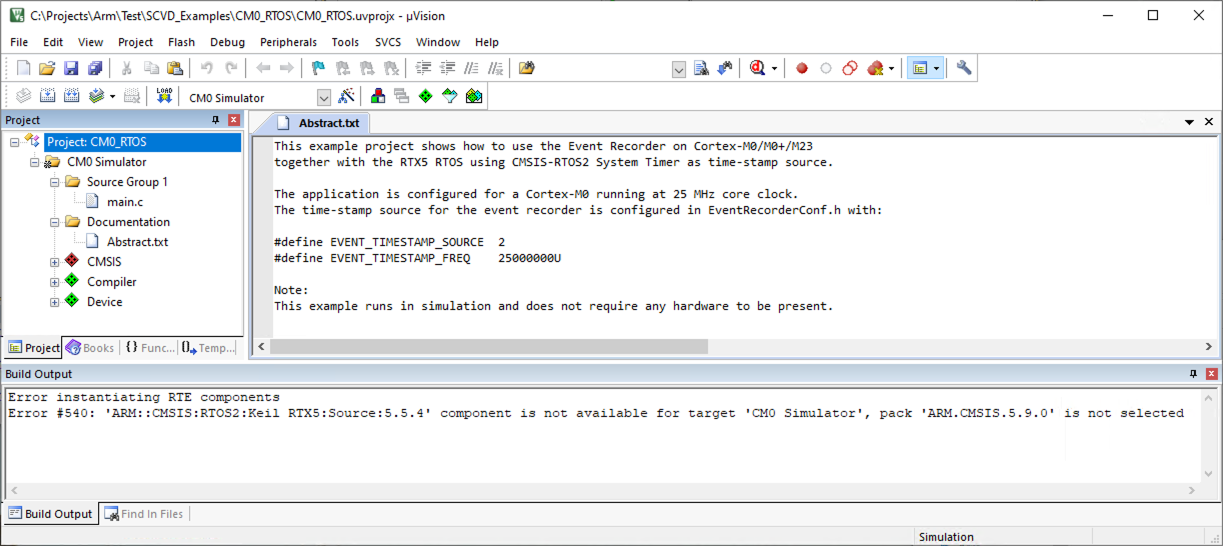Open the window layout dropdown arrow

point(936,68)
